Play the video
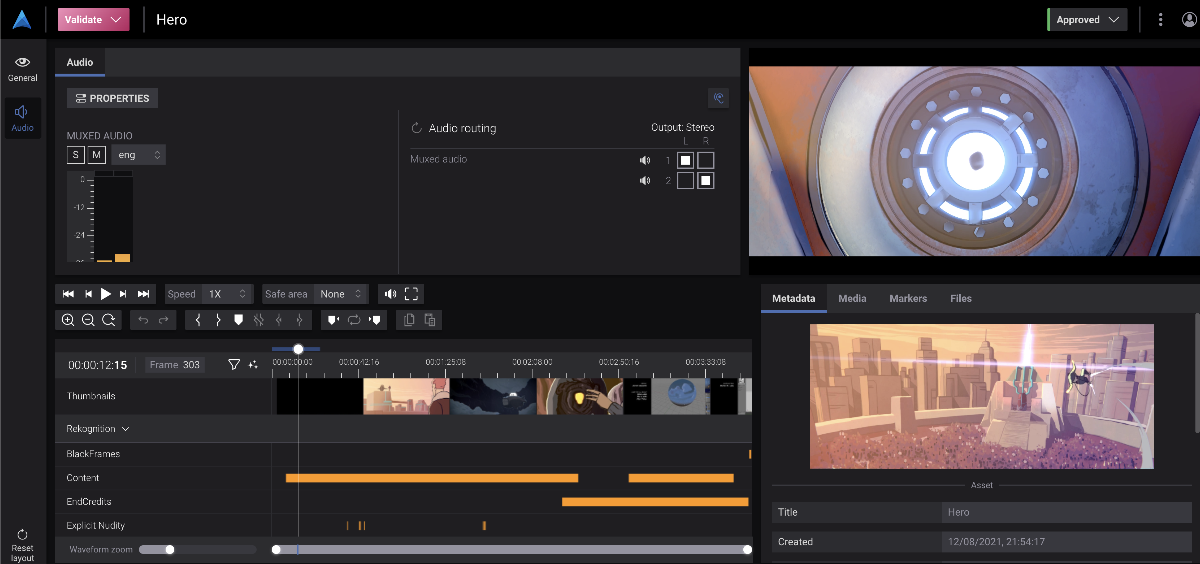The height and width of the screenshot is (564, 1200). pos(106,294)
